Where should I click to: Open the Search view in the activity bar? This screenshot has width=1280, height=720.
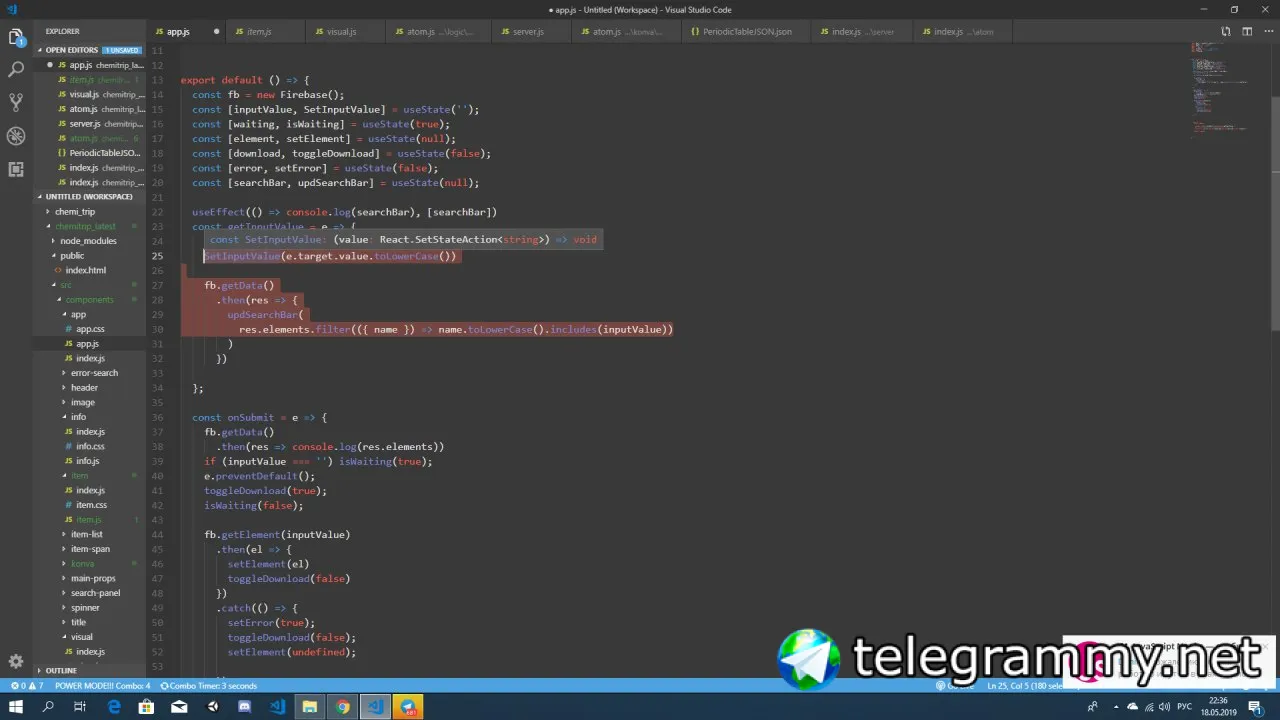click(x=16, y=70)
